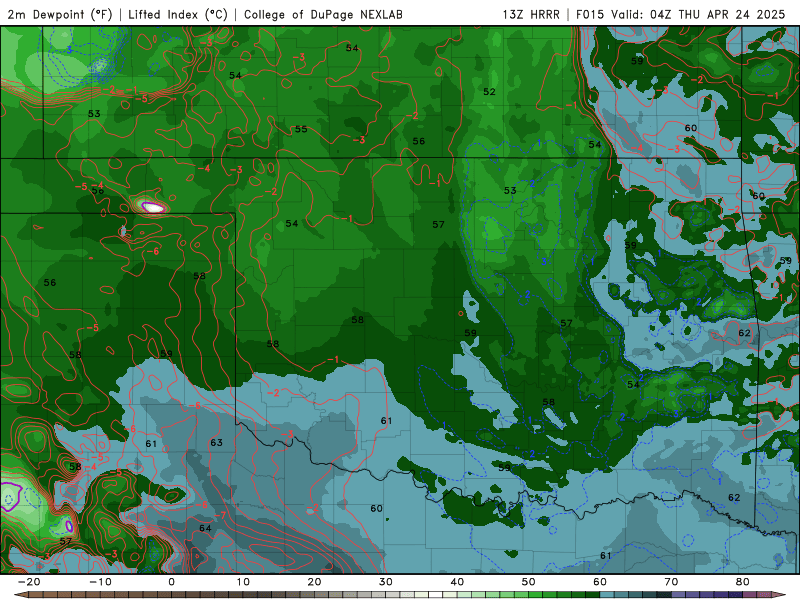The image size is (800, 600).
Task: Click the "2m Dewpoint (°F)" title text
Action: coord(60,14)
